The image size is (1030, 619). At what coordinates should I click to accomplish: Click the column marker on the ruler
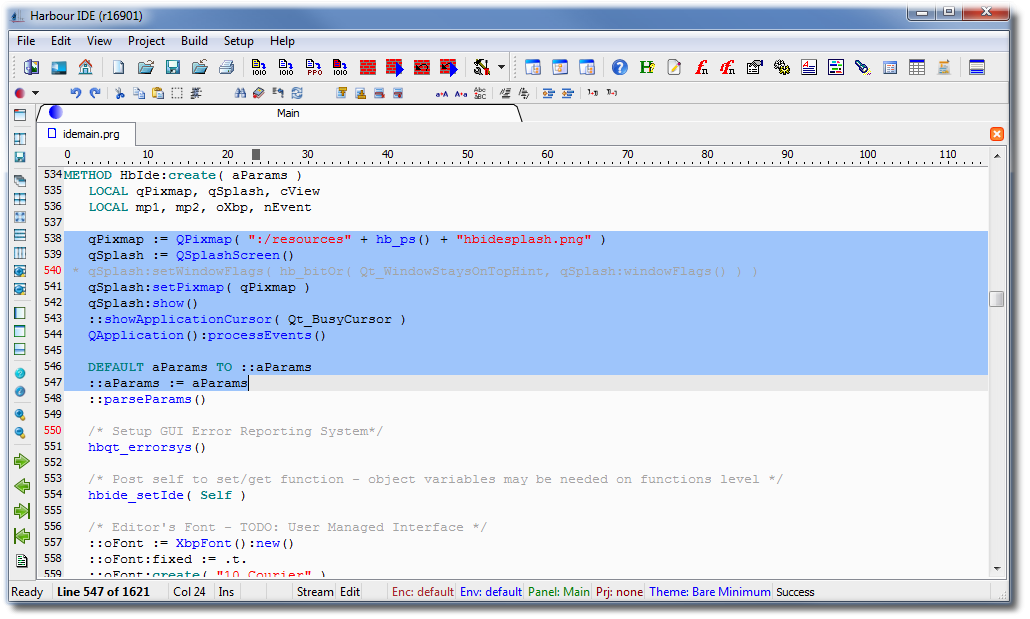click(256, 154)
